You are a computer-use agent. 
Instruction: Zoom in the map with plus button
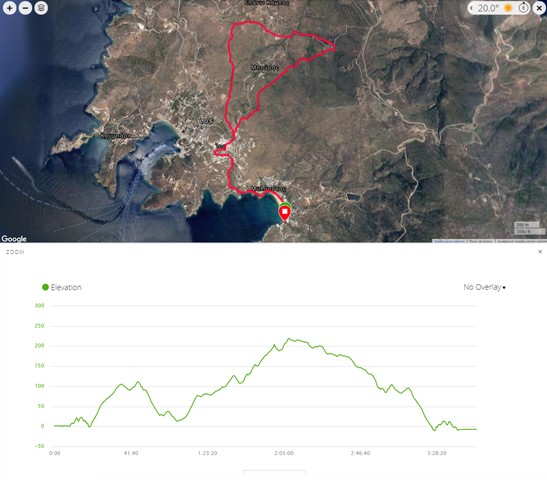click(9, 8)
